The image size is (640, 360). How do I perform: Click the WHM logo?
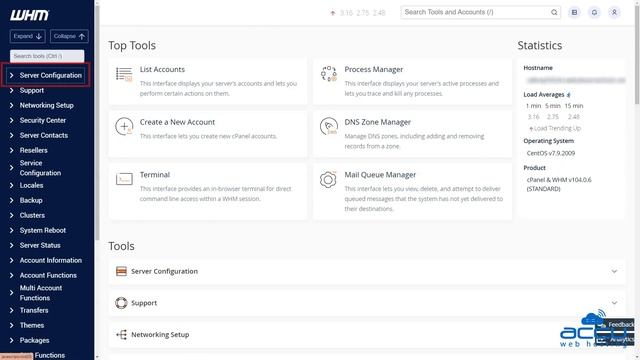[29, 15]
